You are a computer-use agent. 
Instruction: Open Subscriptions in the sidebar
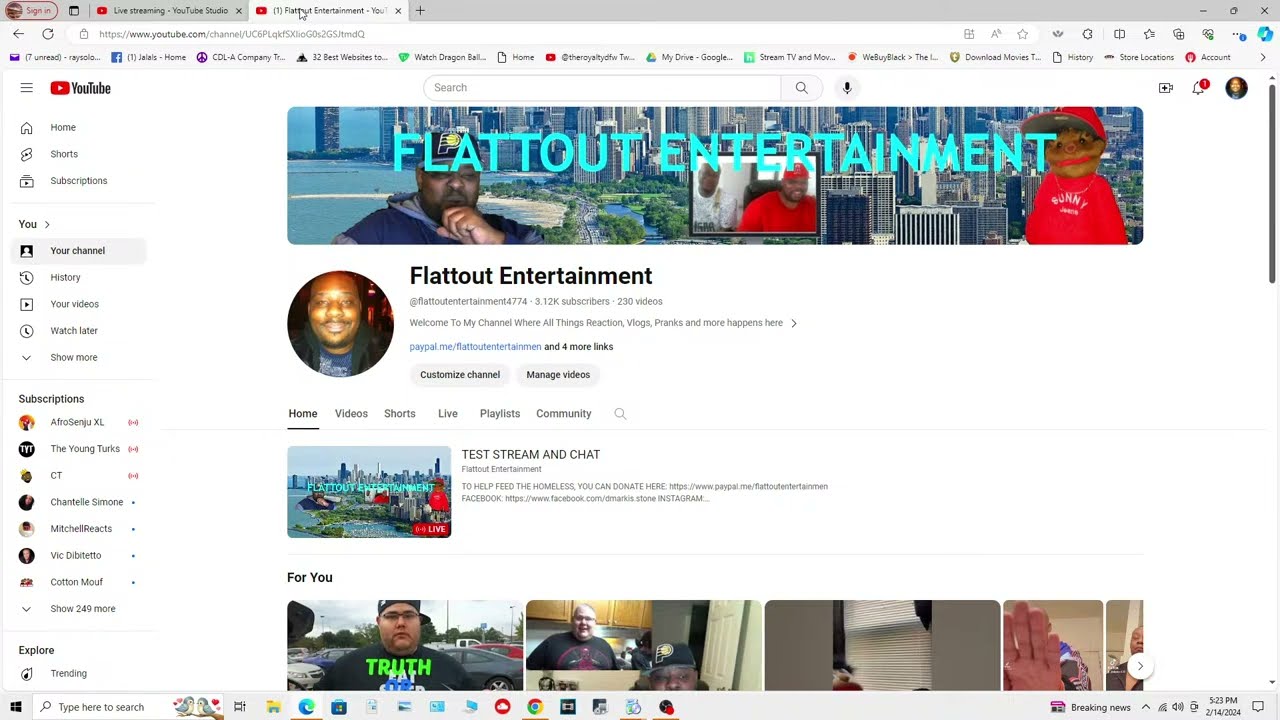point(78,181)
